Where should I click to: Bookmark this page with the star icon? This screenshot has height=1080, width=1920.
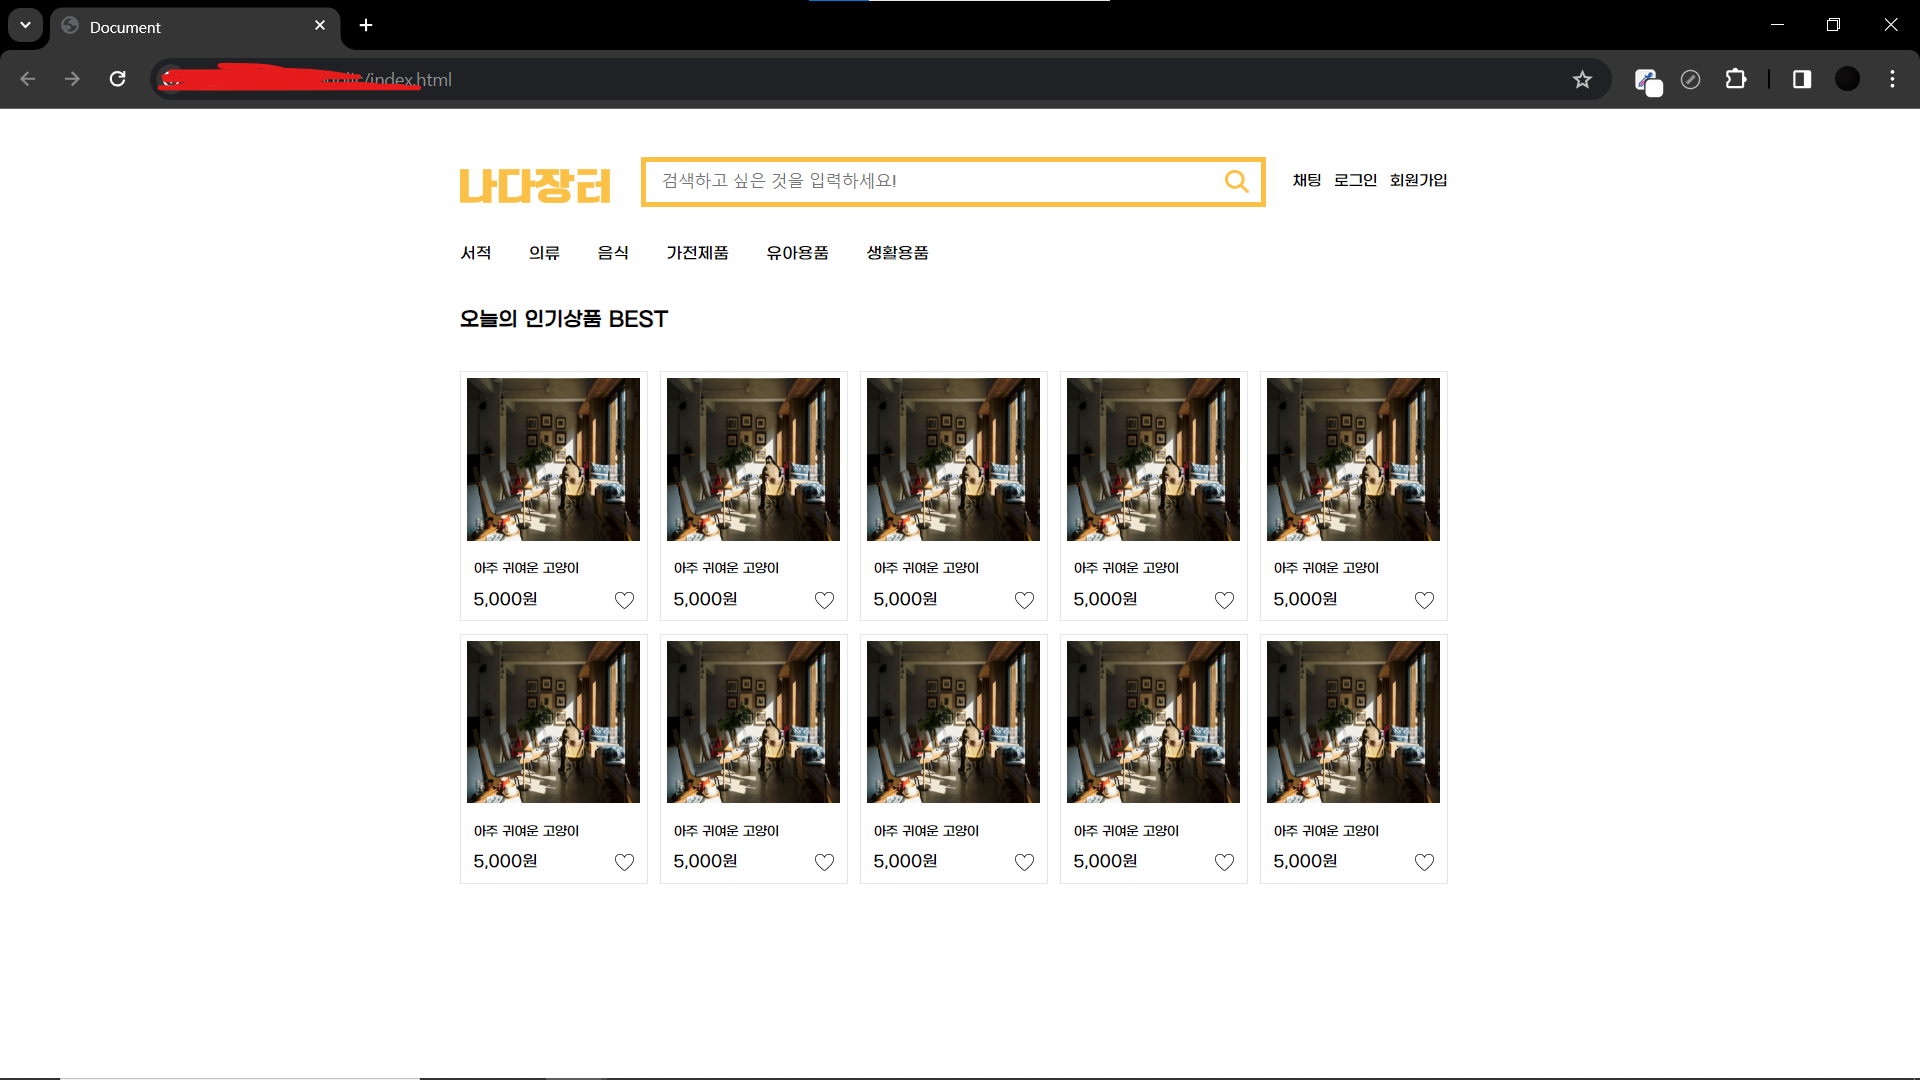click(x=1582, y=79)
